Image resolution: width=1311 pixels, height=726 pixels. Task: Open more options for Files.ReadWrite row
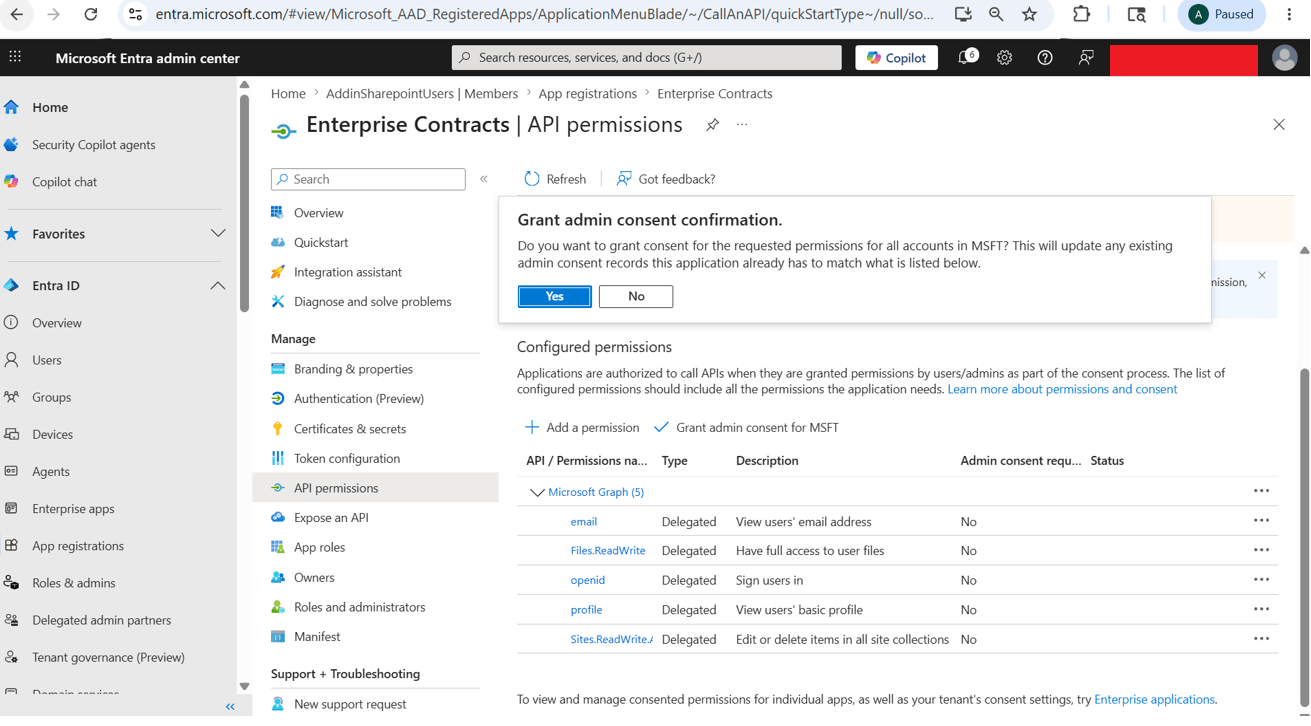tap(1261, 550)
